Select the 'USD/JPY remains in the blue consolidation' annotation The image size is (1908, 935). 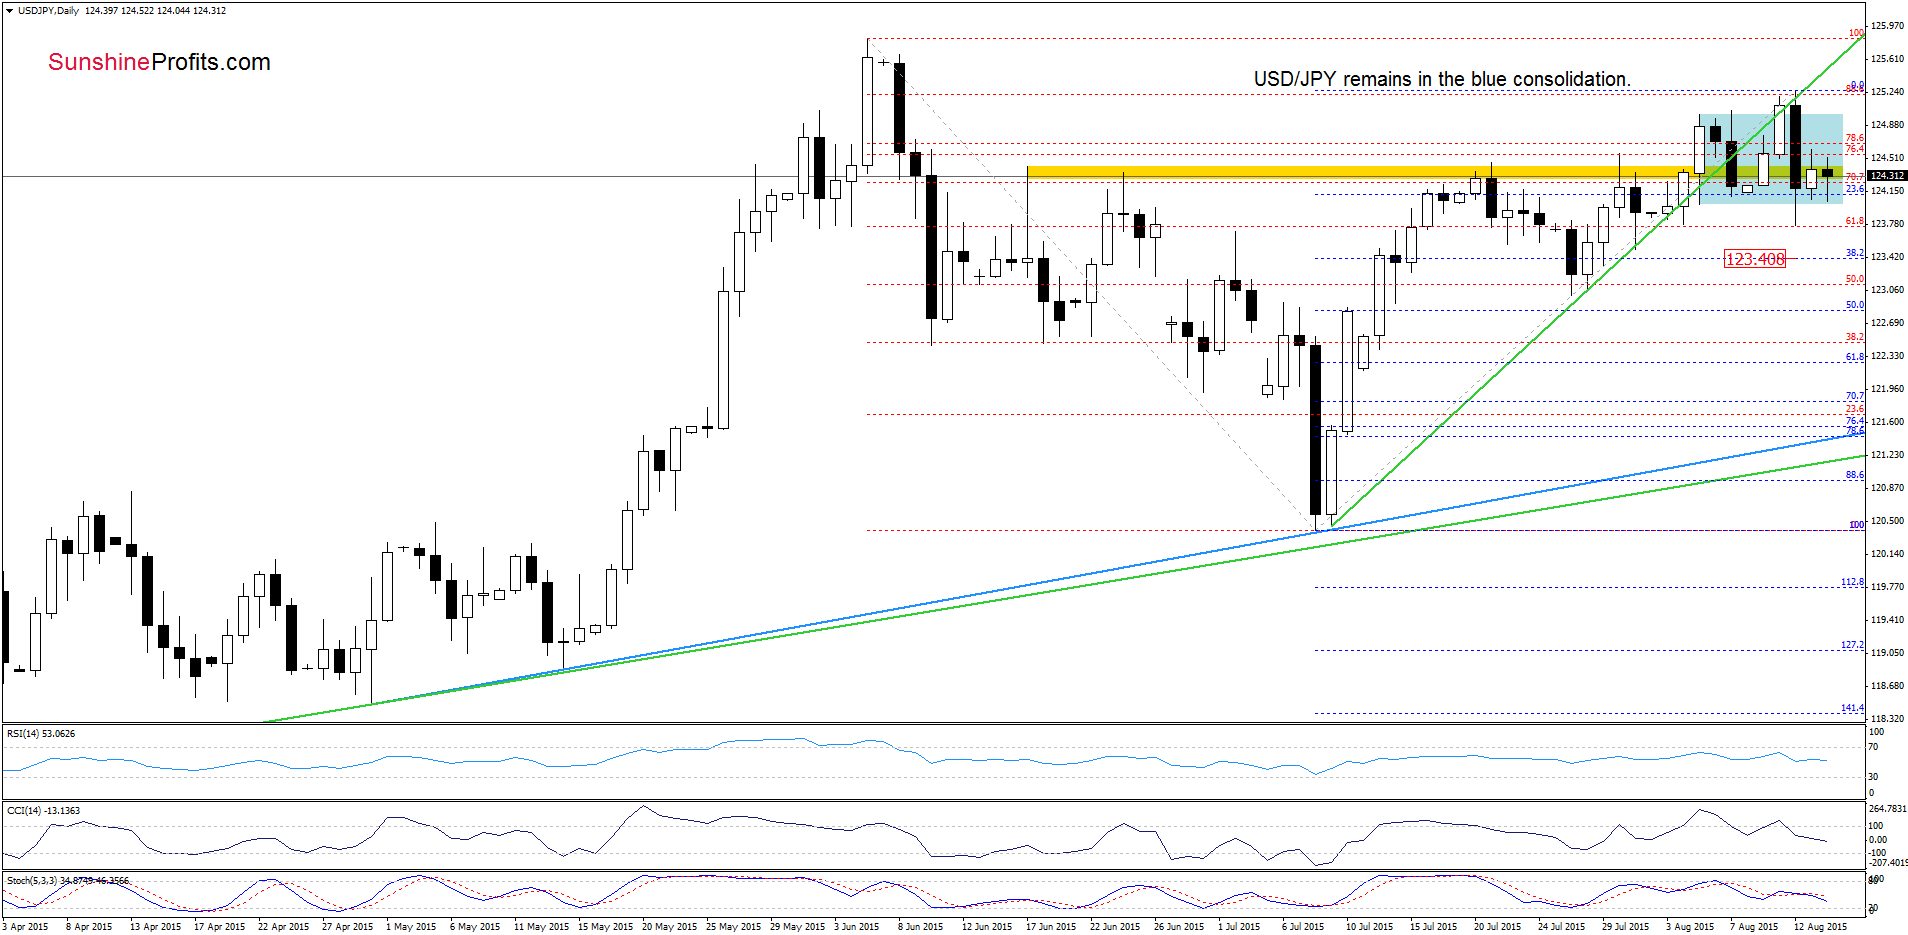[1442, 79]
